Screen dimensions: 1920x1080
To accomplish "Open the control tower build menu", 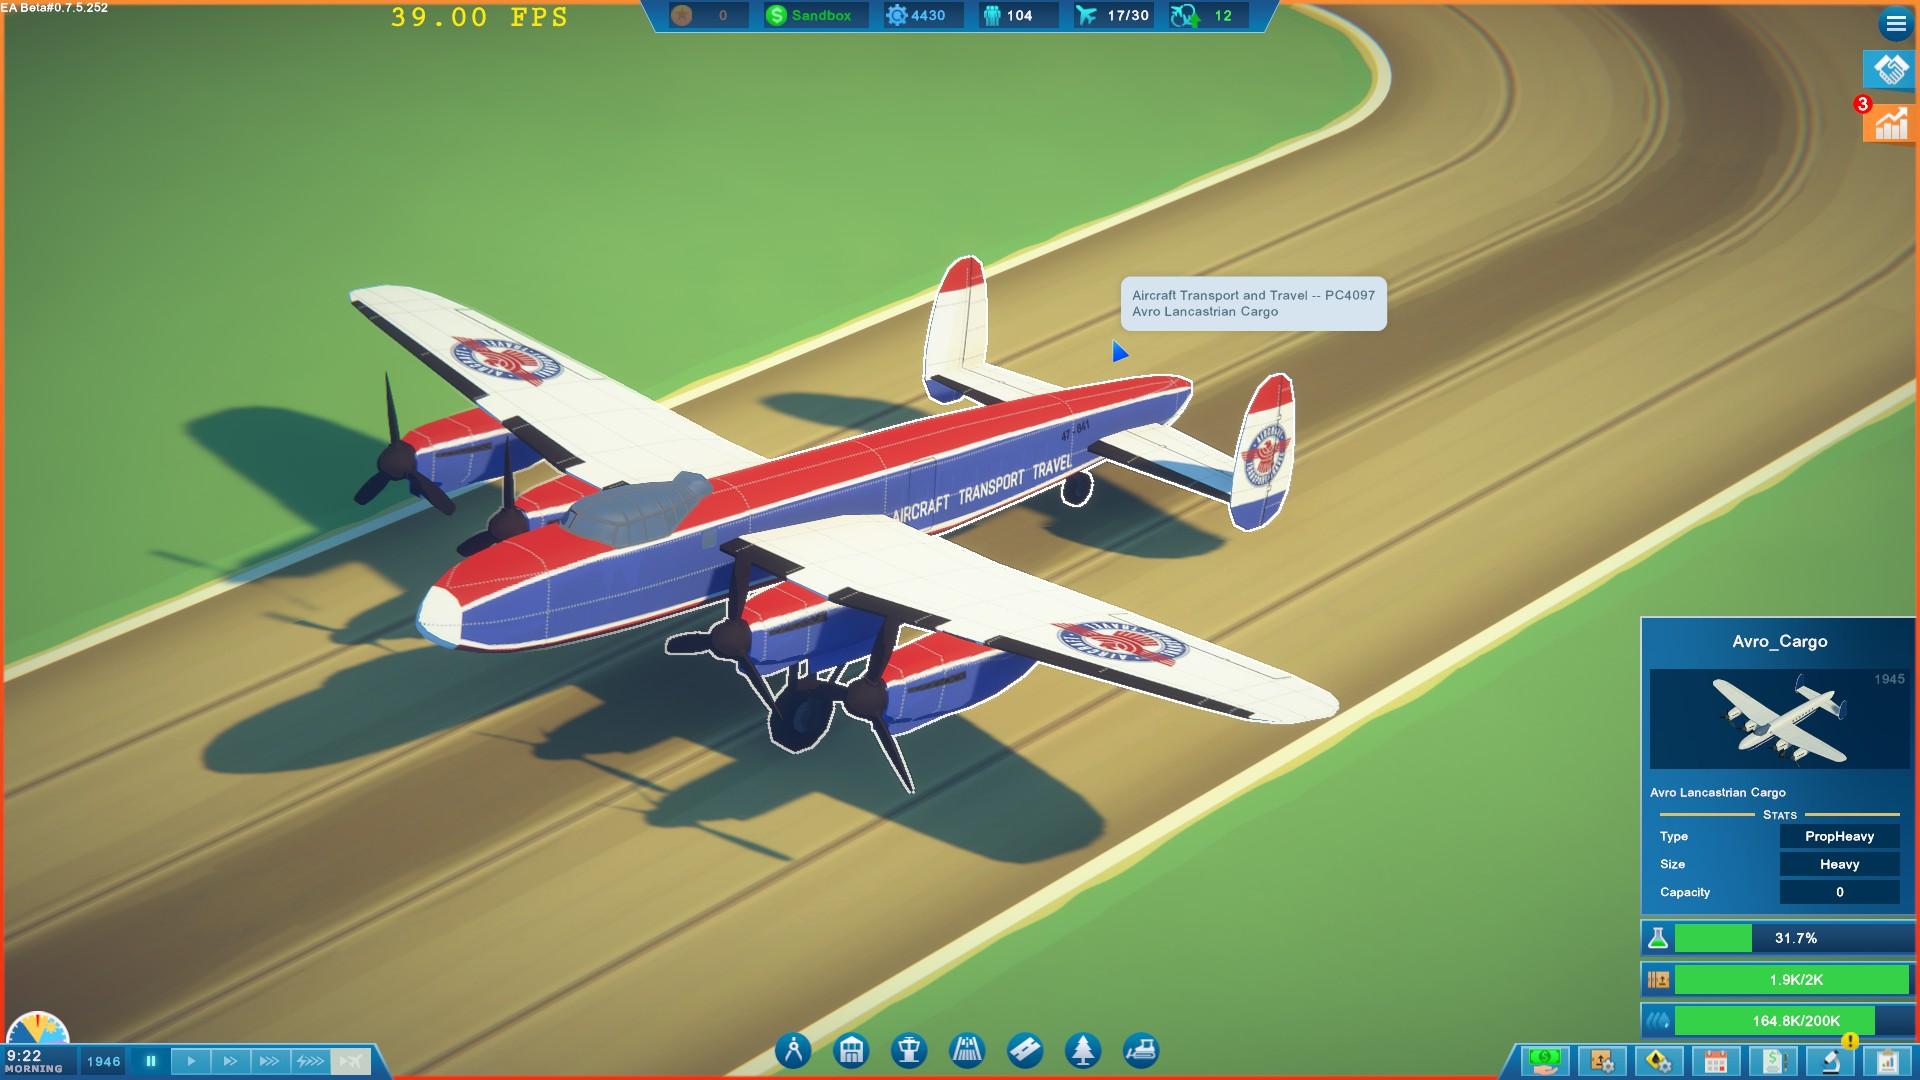I will (909, 1051).
